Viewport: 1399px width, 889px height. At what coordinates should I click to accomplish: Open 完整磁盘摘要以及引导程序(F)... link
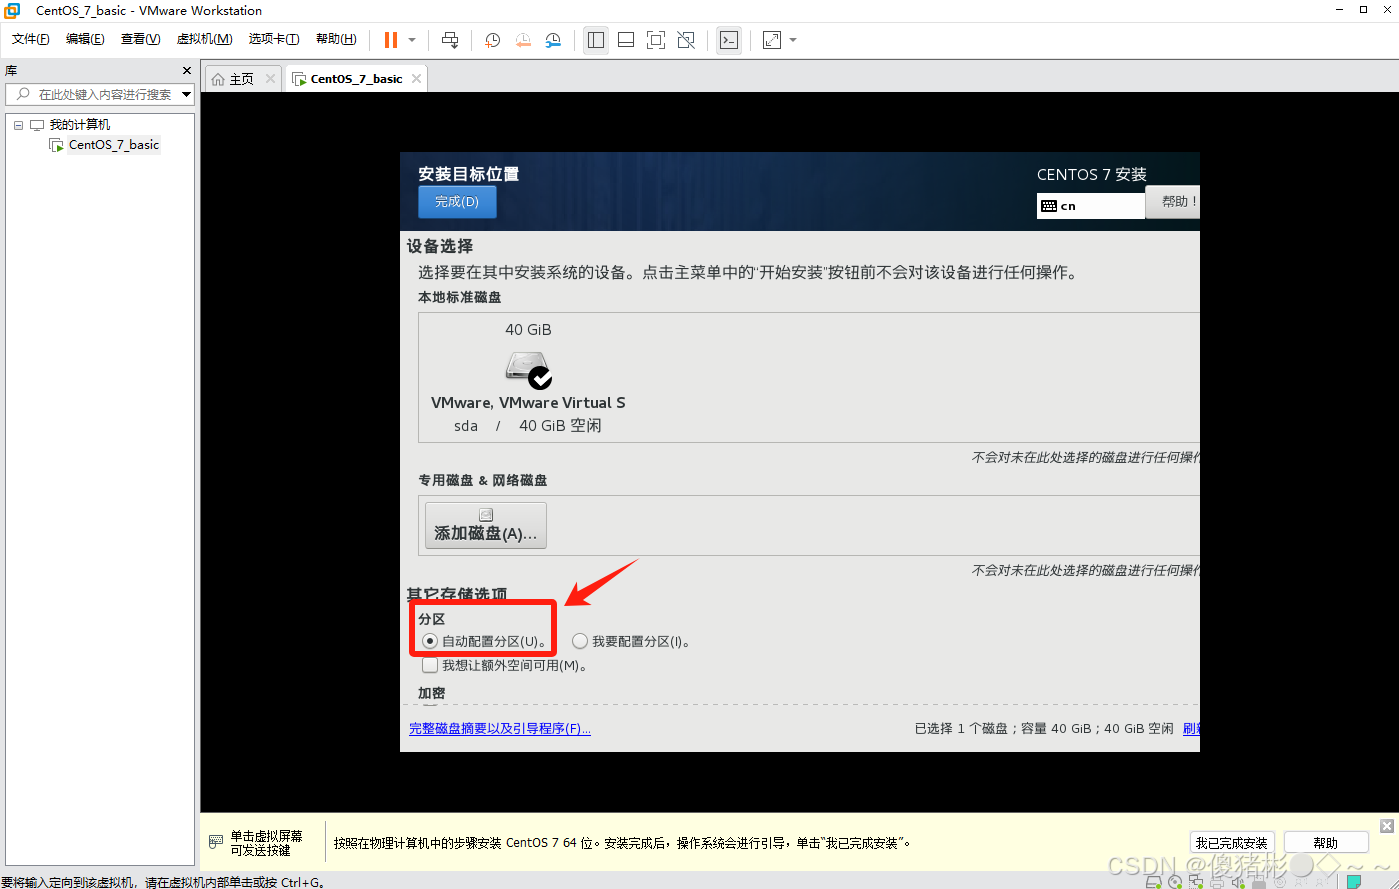tap(500, 729)
